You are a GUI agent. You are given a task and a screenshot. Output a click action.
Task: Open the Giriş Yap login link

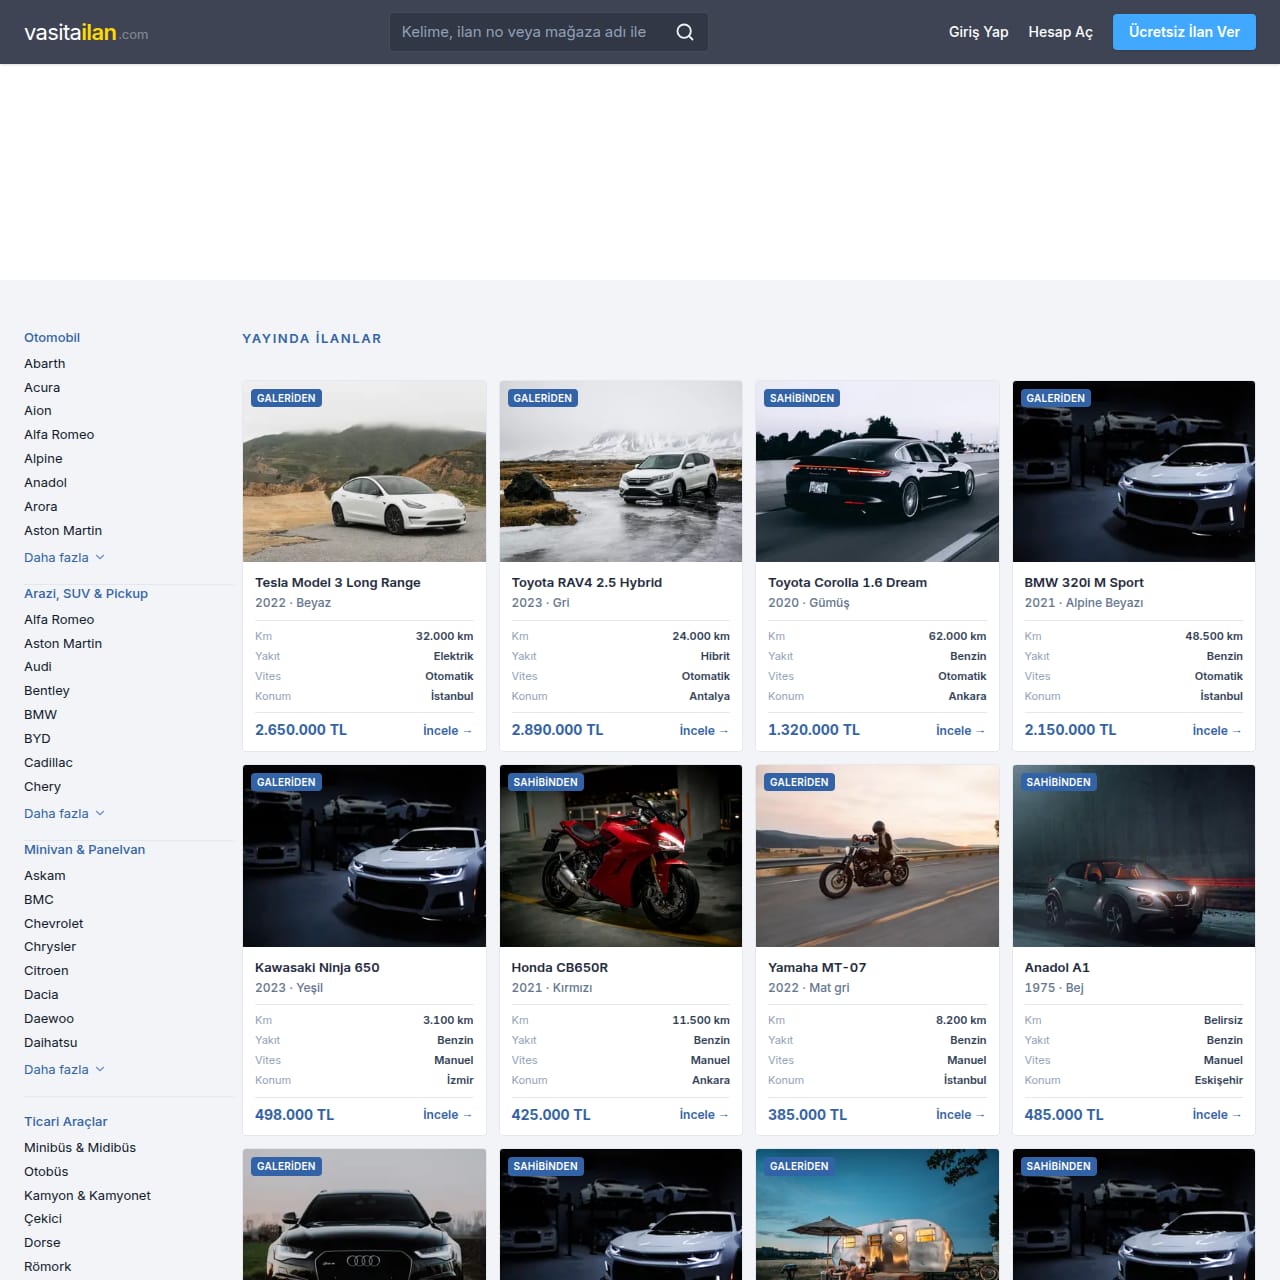978,32
